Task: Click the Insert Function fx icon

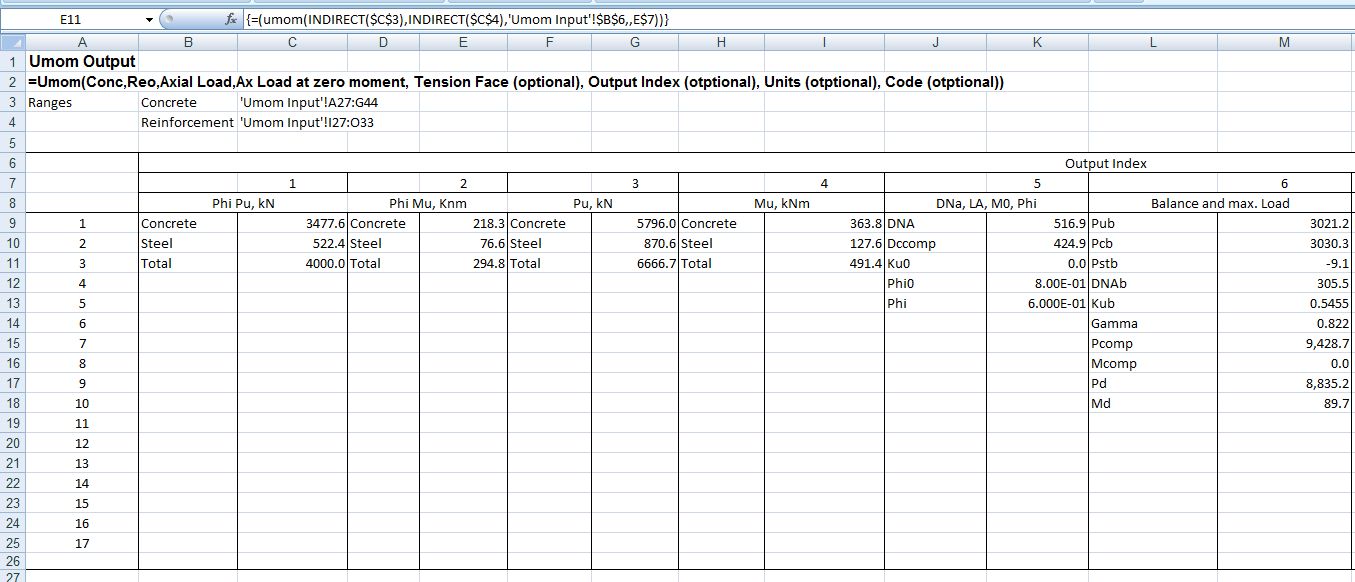Action: tap(230, 20)
